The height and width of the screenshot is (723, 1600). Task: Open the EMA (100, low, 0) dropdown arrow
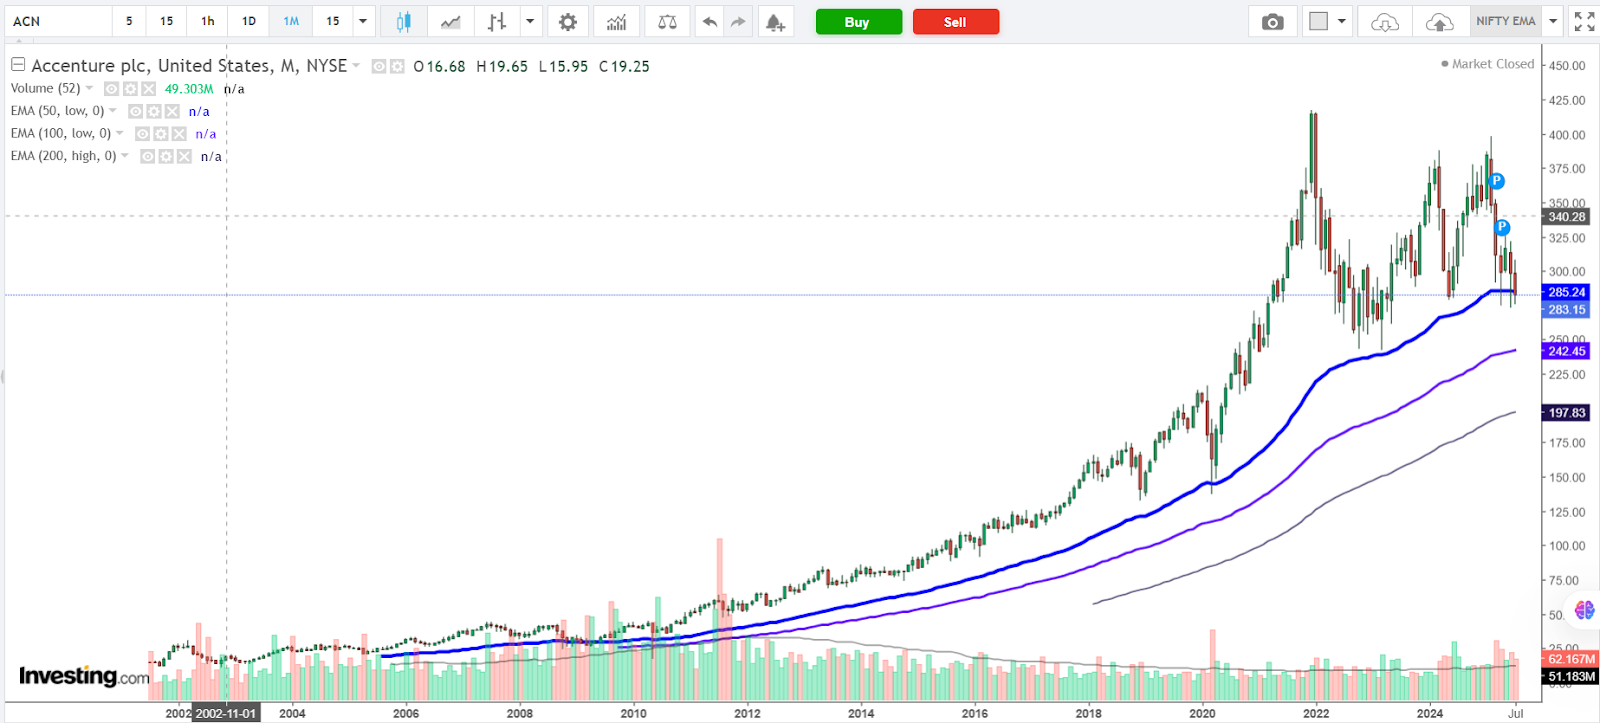120,133
